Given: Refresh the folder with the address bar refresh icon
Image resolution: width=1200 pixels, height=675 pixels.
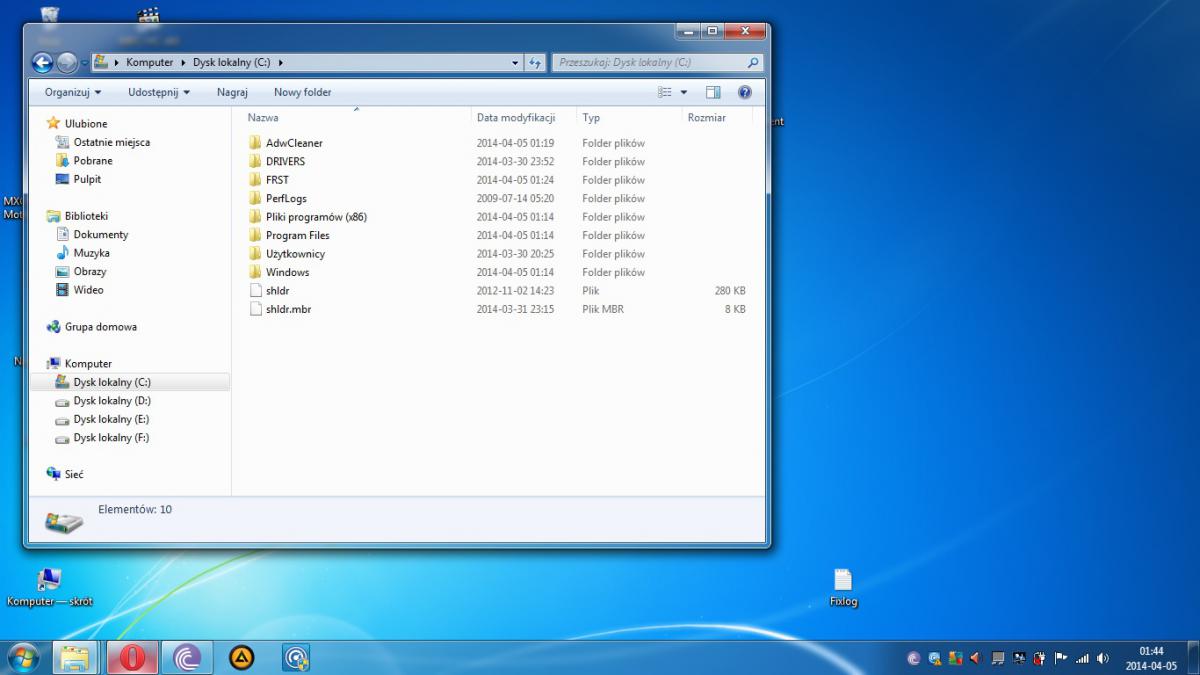Looking at the screenshot, I should [535, 63].
